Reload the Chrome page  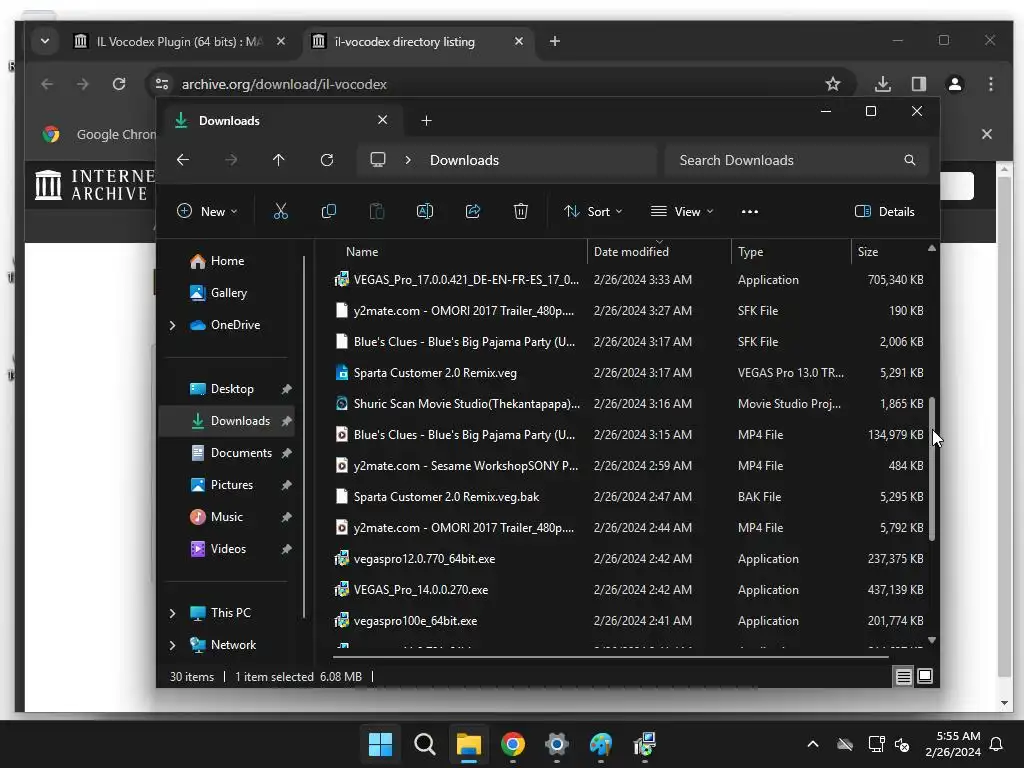point(119,84)
